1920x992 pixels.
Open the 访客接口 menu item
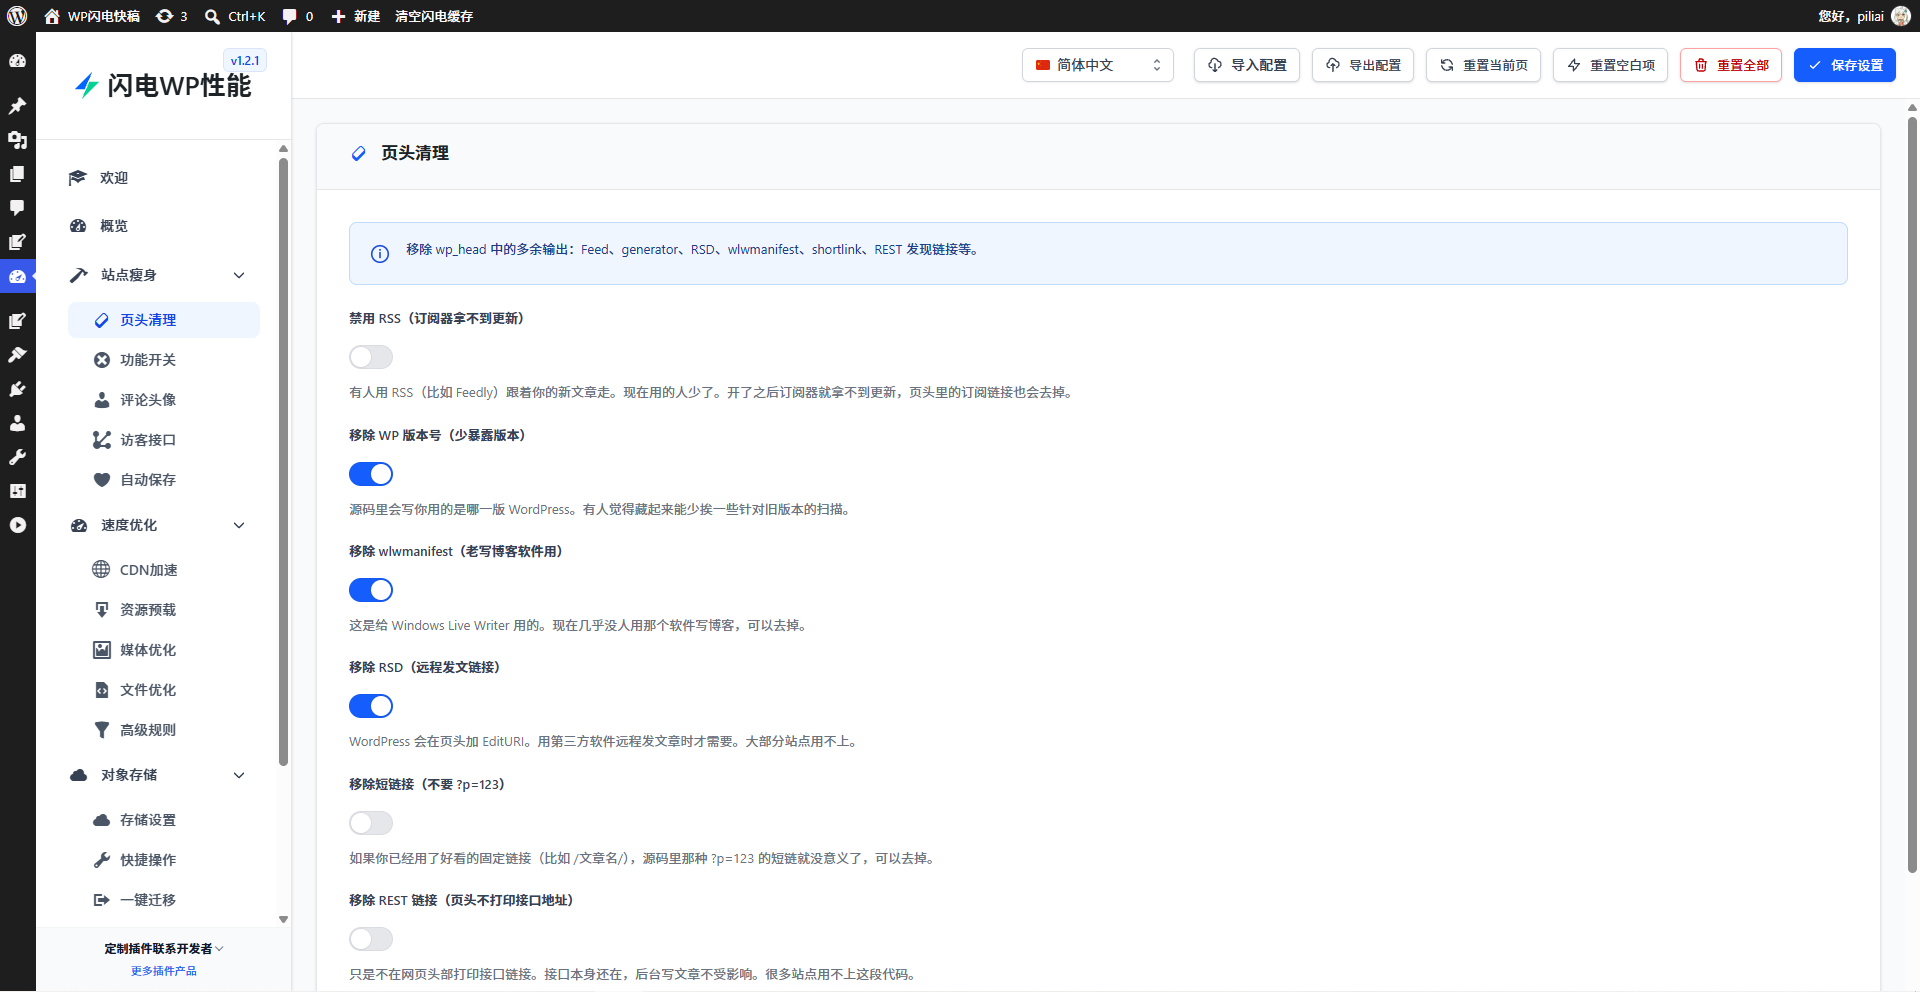pos(164,440)
